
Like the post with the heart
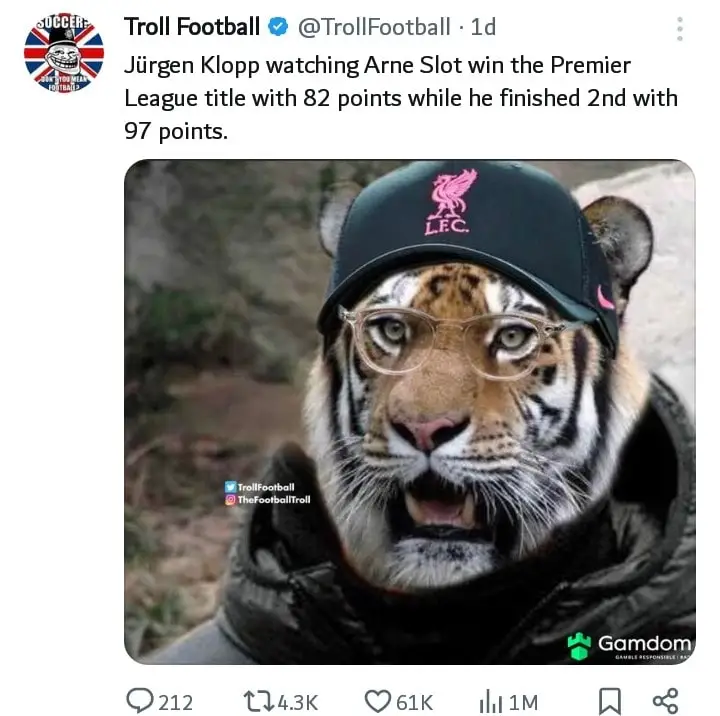coord(377,701)
